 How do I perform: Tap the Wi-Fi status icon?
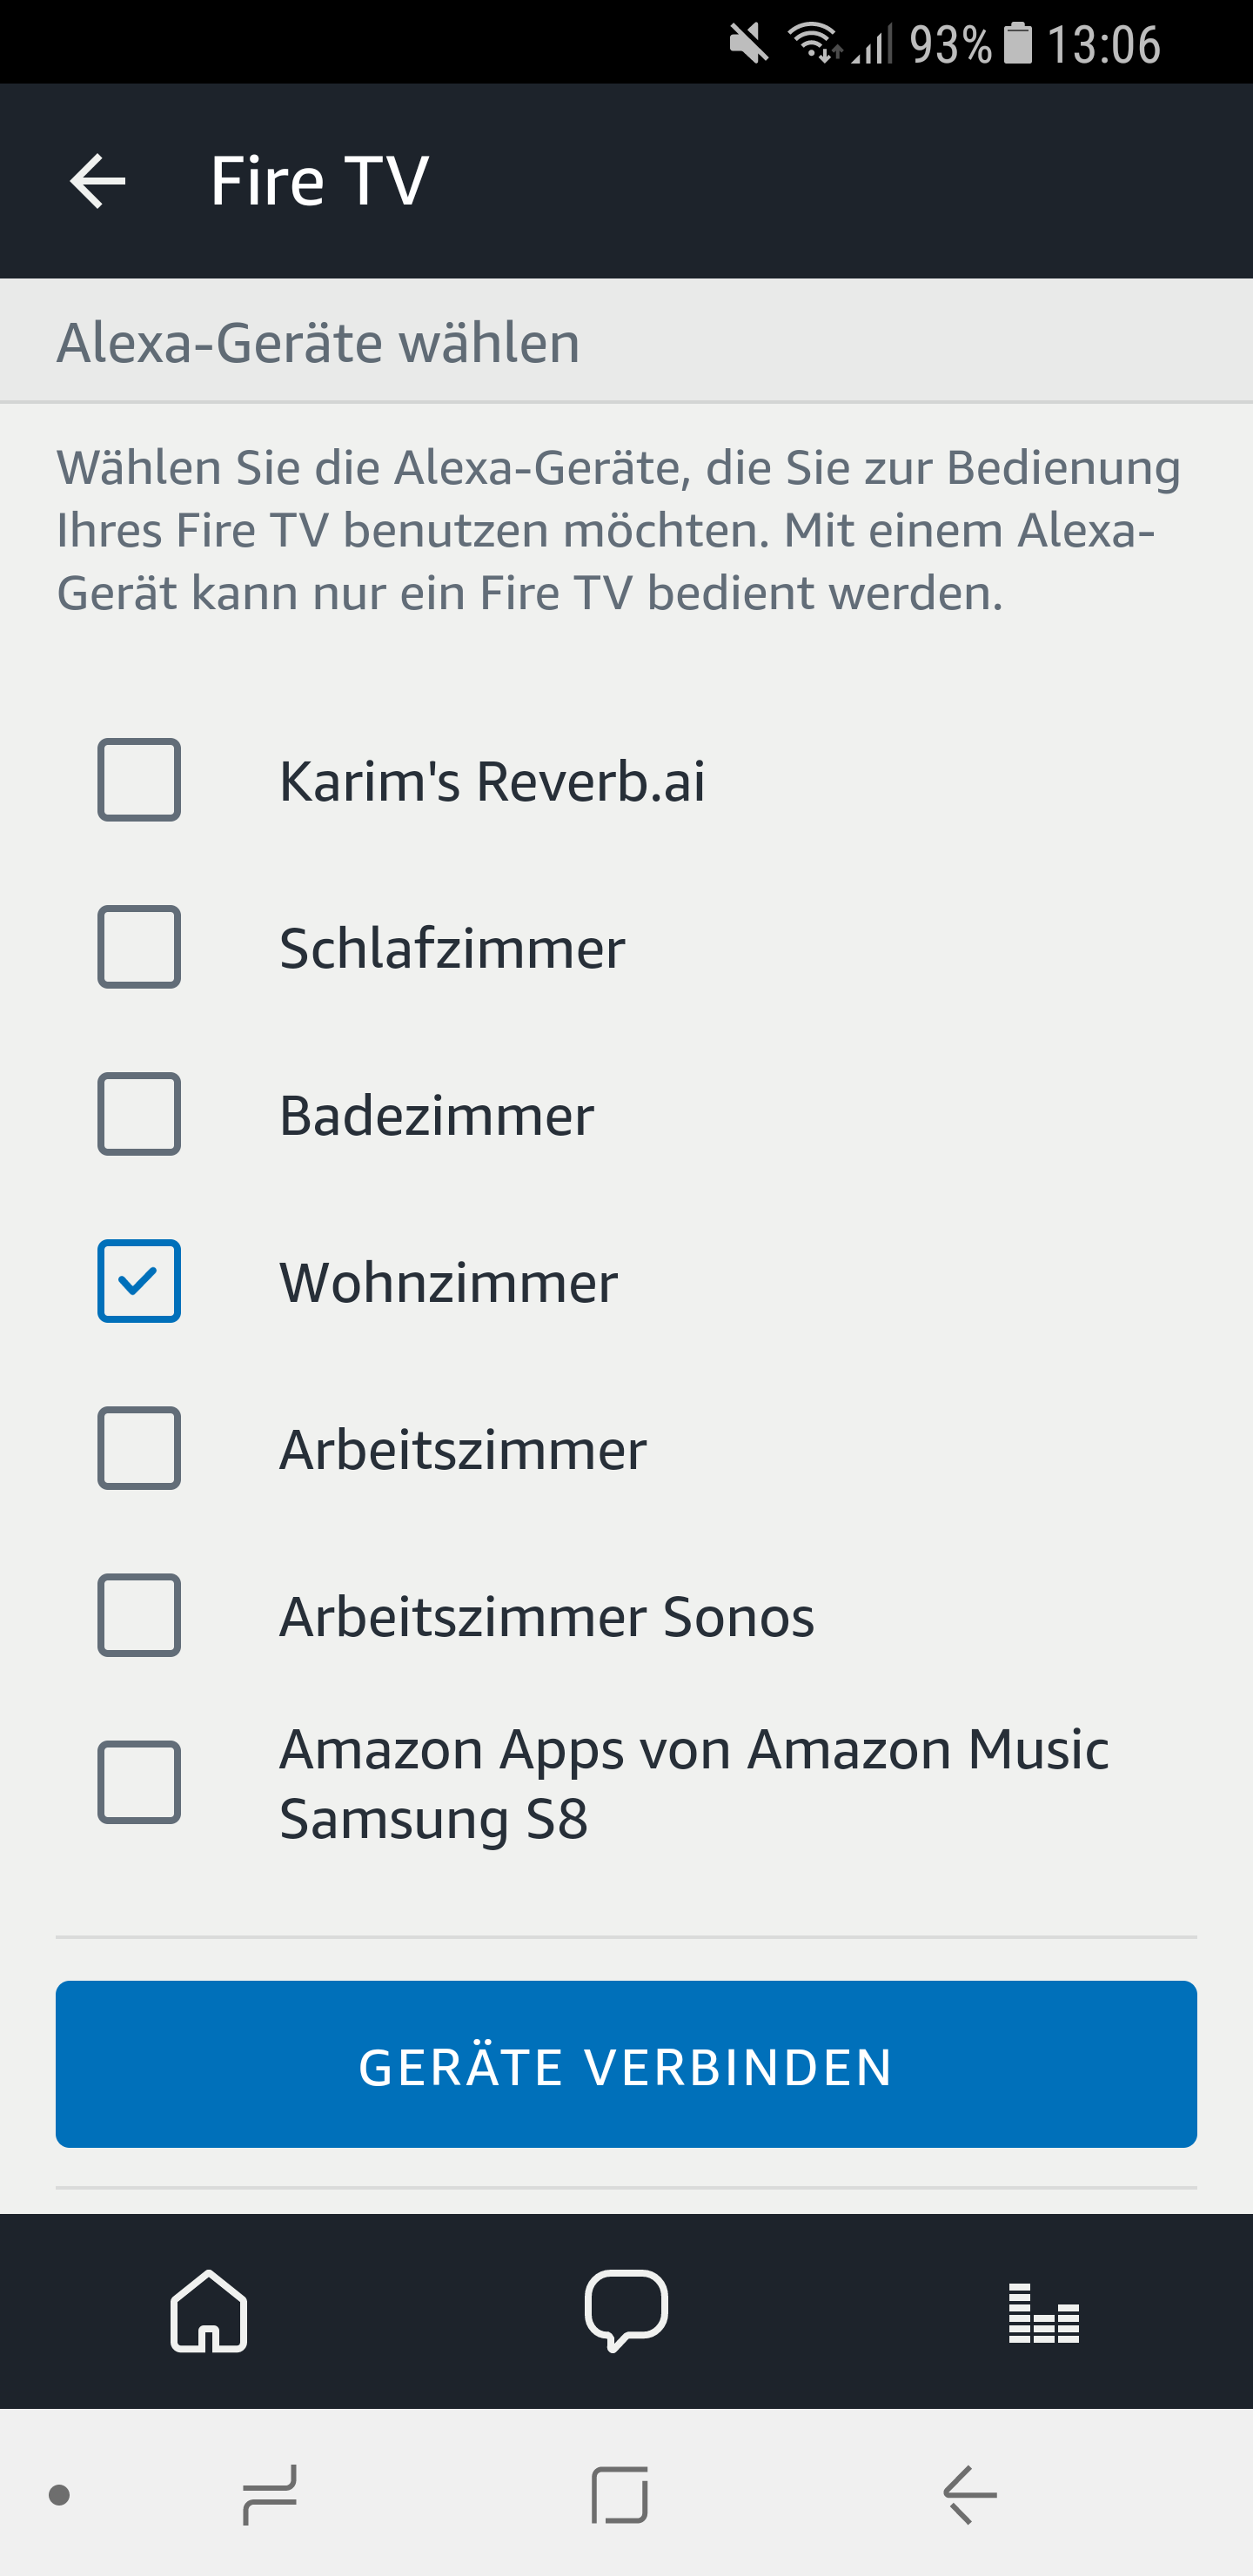coord(814,44)
